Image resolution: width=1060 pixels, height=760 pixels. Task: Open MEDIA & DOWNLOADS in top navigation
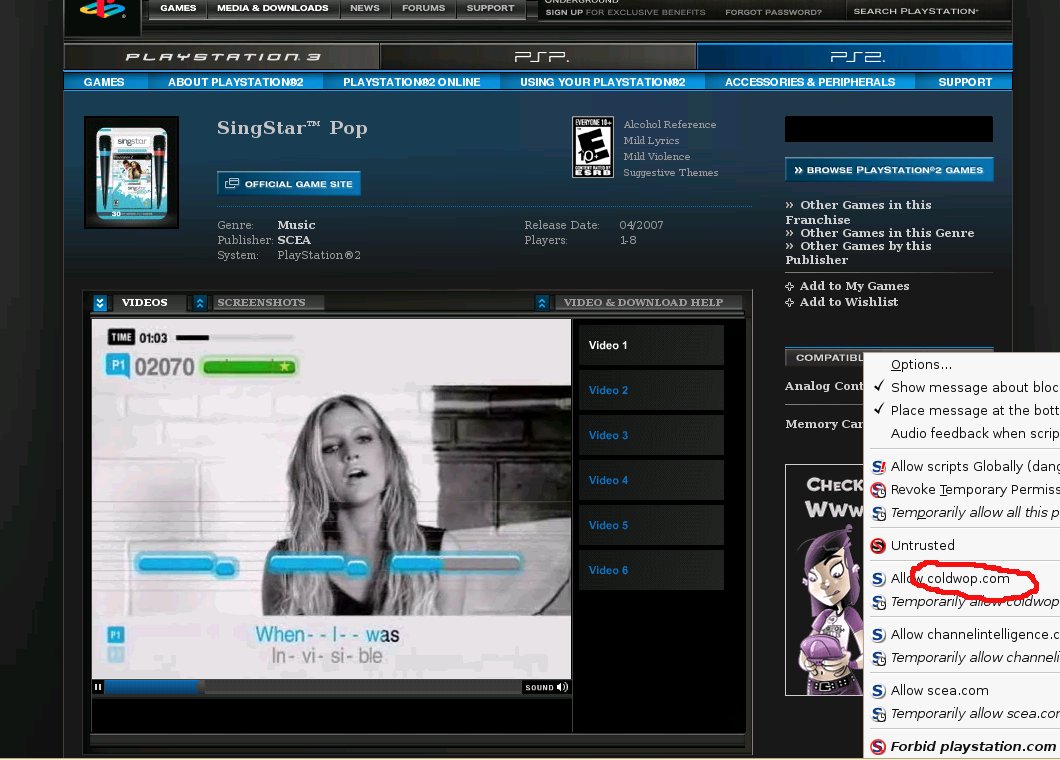coord(272,8)
